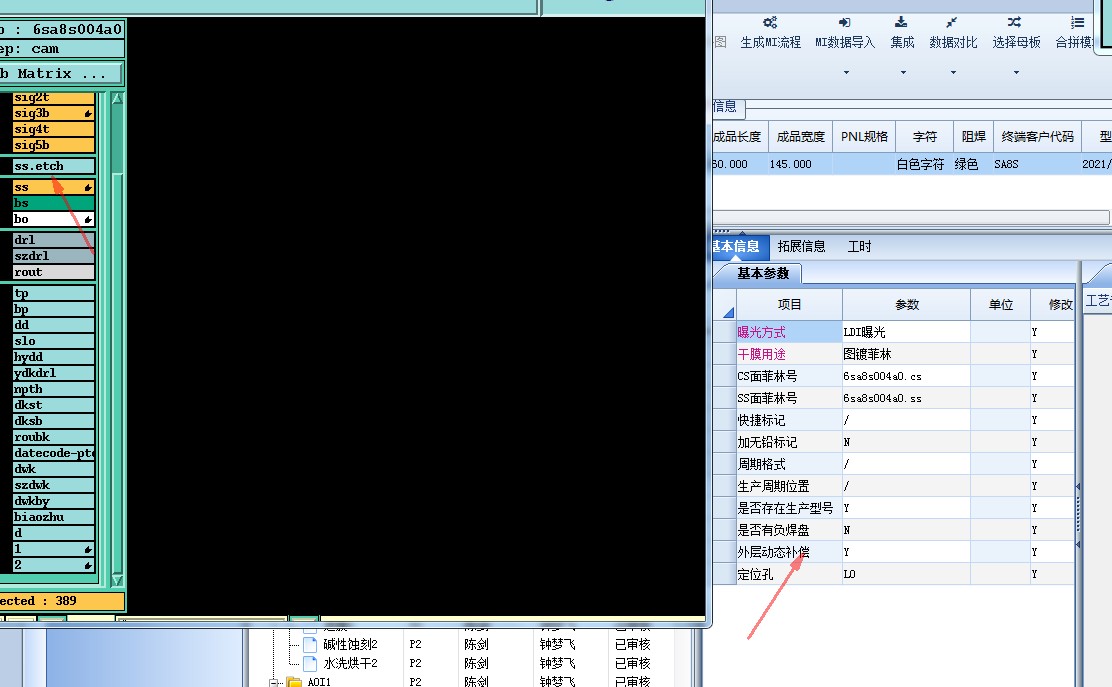The height and width of the screenshot is (687, 1112).
Task: Select the npth layer row
Action: tap(54, 389)
